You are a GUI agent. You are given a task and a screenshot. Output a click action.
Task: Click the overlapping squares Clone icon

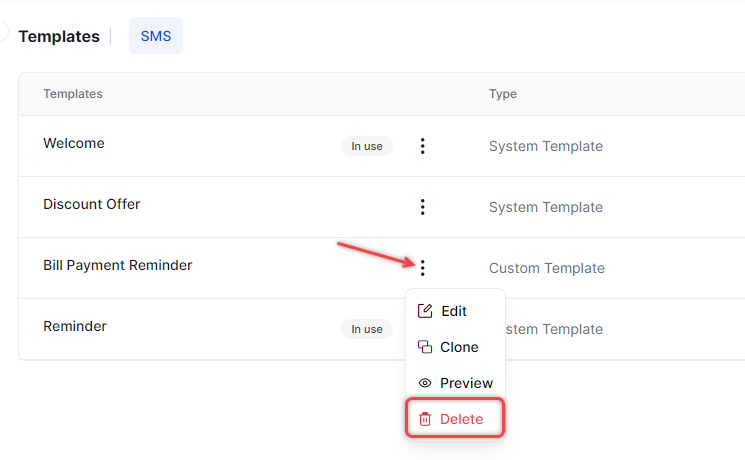pyautogui.click(x=425, y=347)
